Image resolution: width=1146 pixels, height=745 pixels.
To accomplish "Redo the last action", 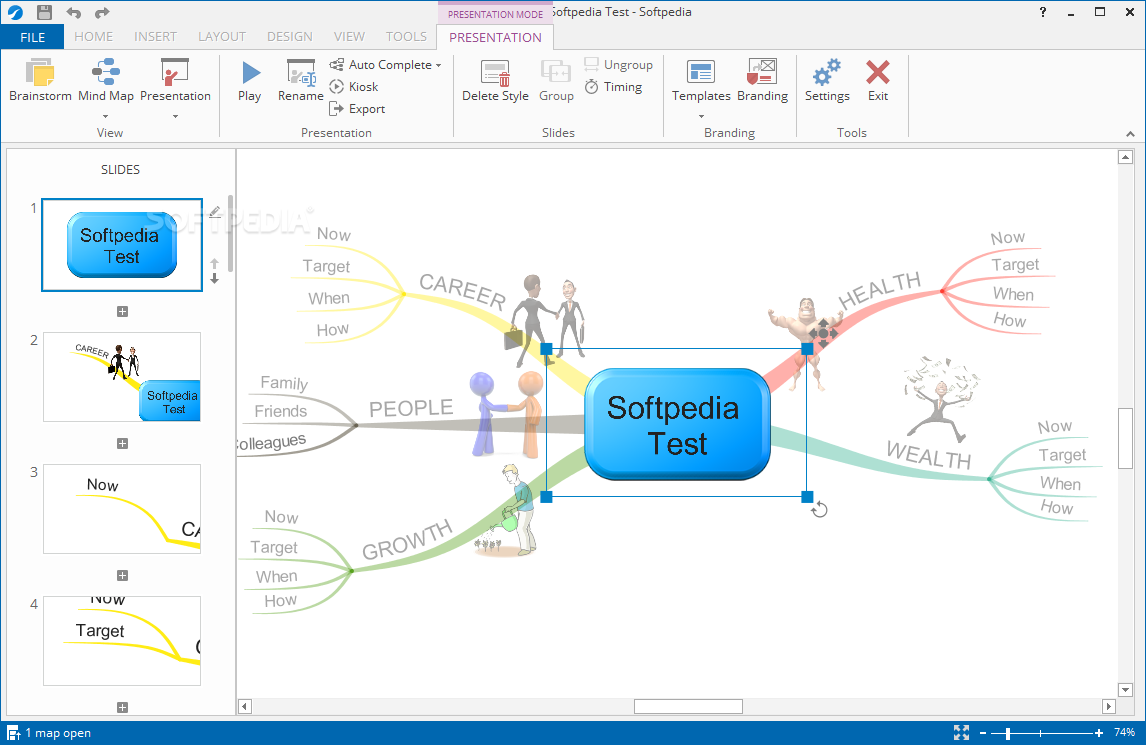I will coord(102,12).
